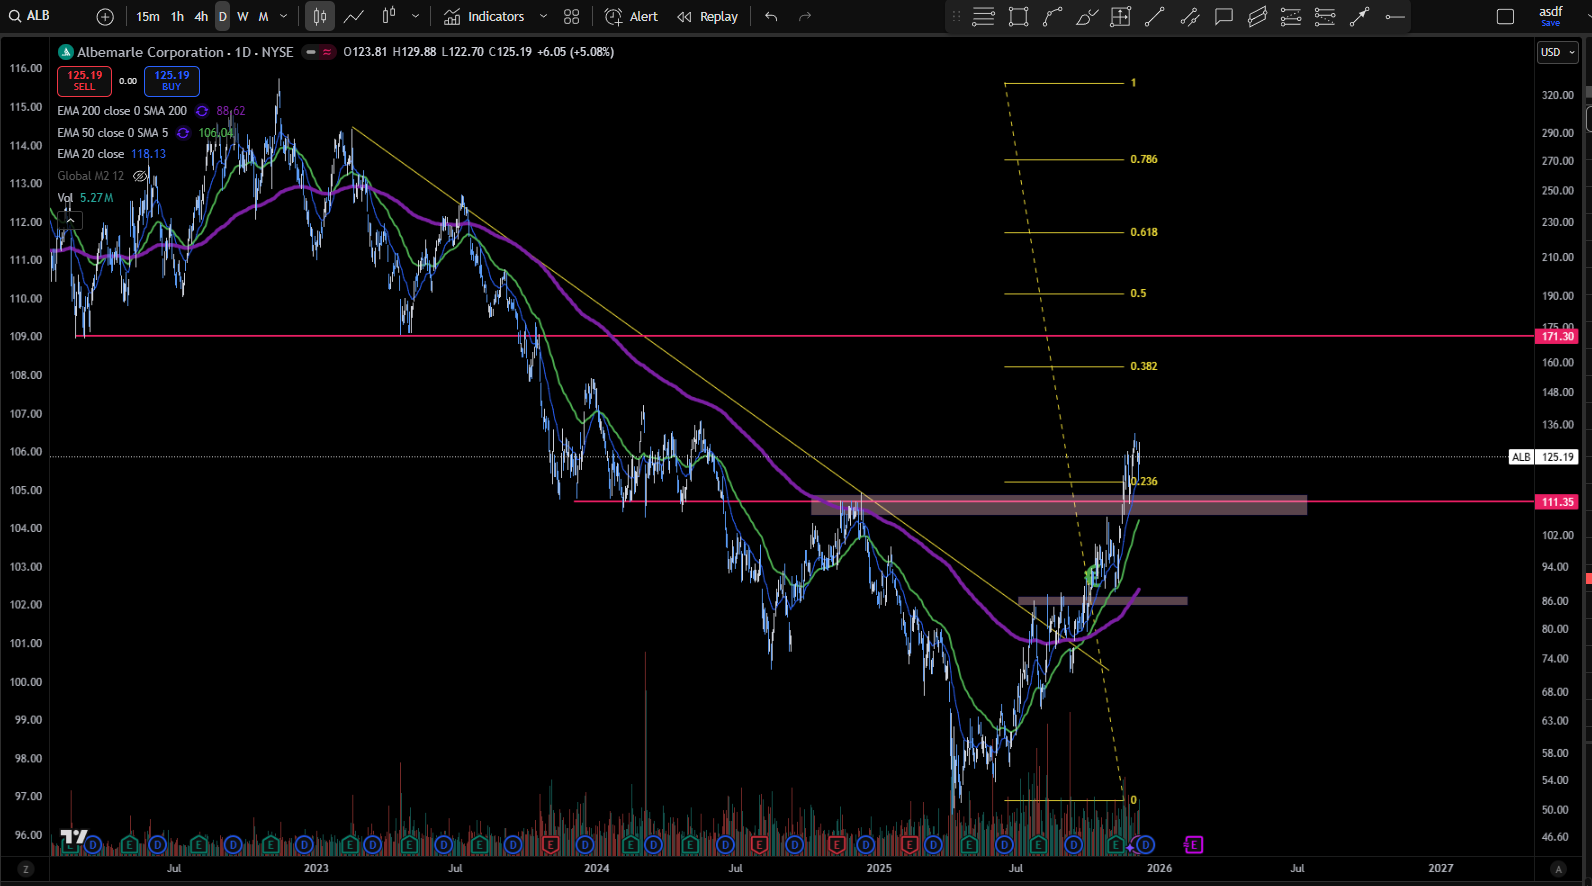
Task: Grab the drawing toolbar drag handle
Action: pos(956,16)
